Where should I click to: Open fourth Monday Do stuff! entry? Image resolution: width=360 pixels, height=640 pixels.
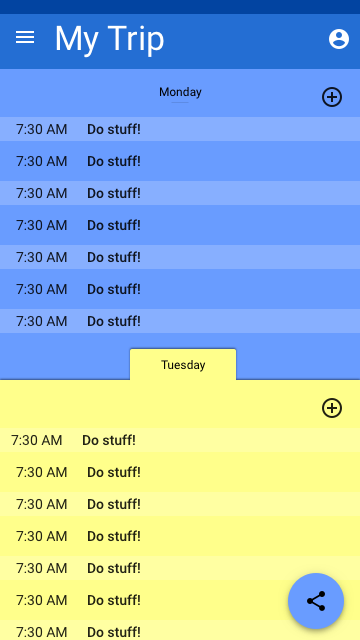click(180, 225)
